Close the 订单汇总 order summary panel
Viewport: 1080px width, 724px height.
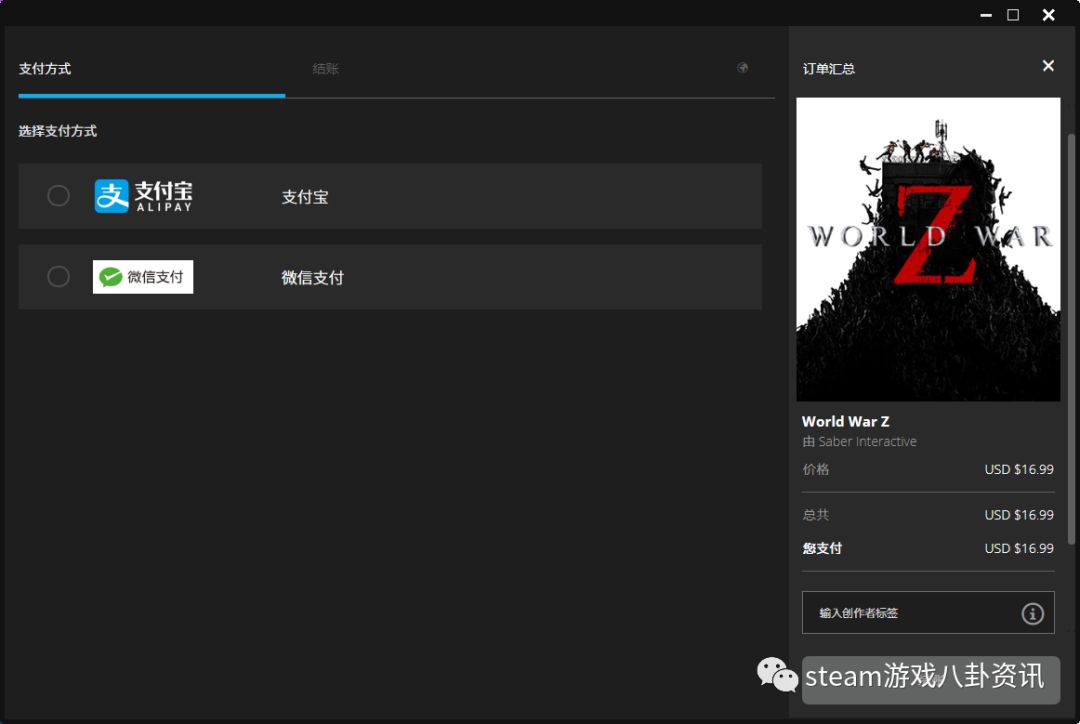1048,65
